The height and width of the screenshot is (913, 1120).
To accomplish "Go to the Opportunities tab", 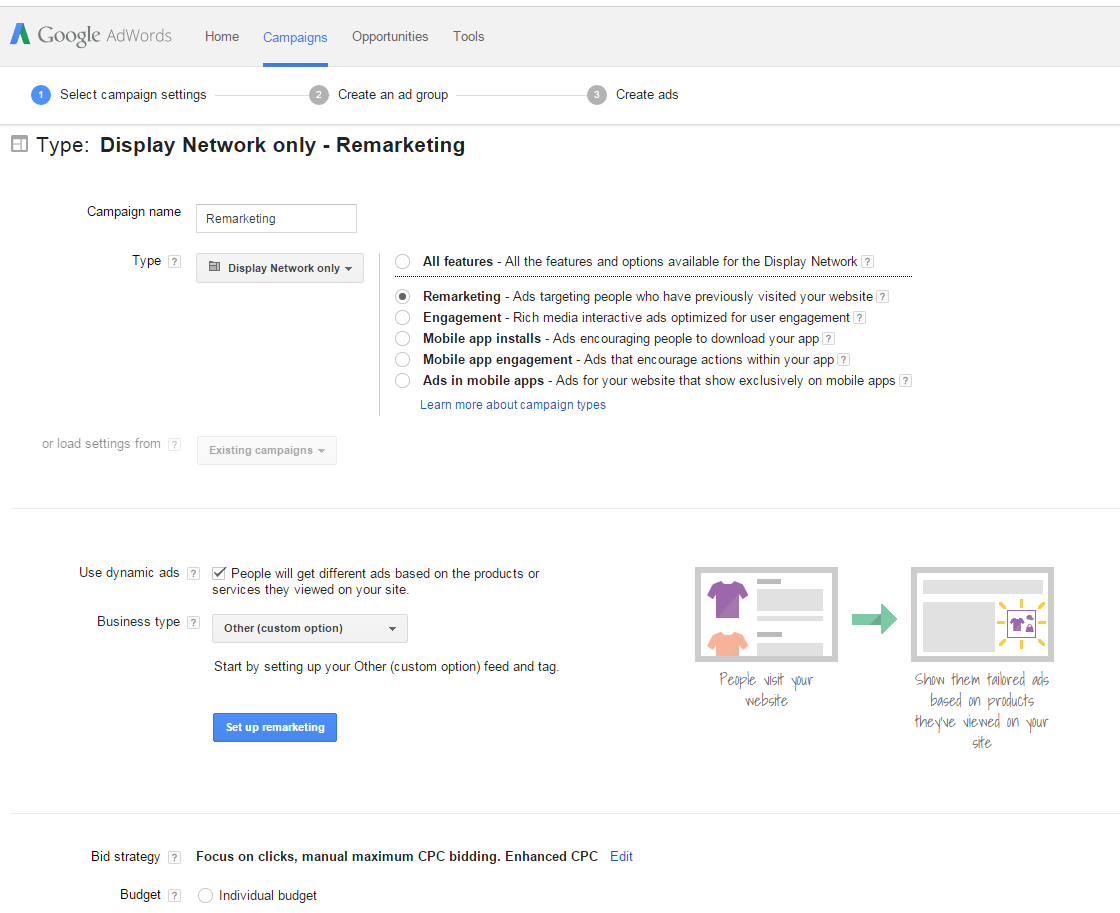I will pos(390,36).
